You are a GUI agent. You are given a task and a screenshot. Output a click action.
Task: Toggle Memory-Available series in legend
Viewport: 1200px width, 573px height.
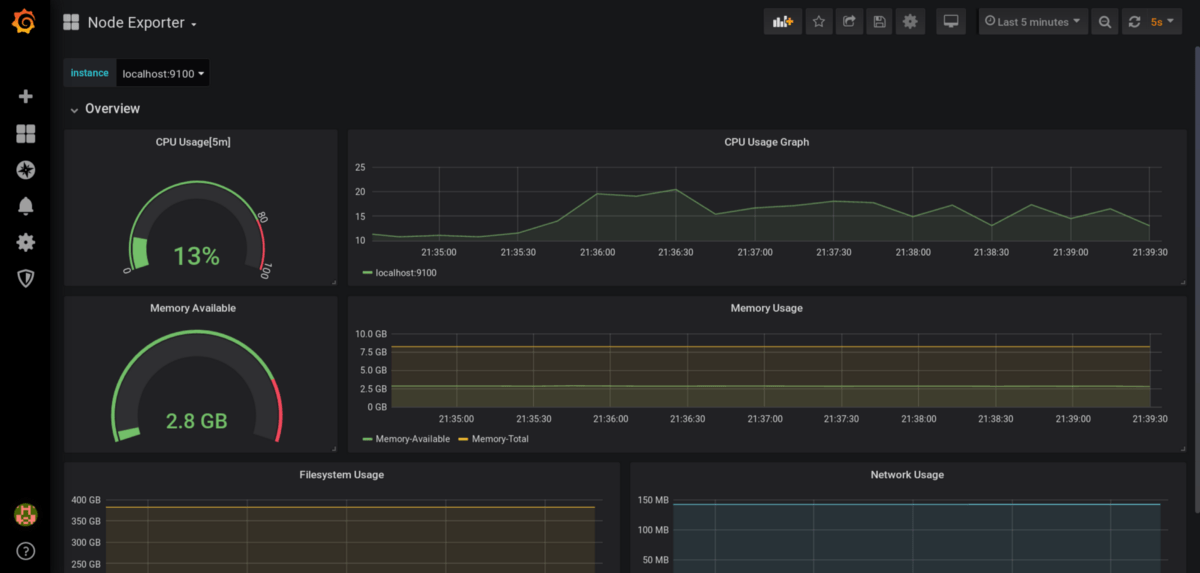pos(412,439)
